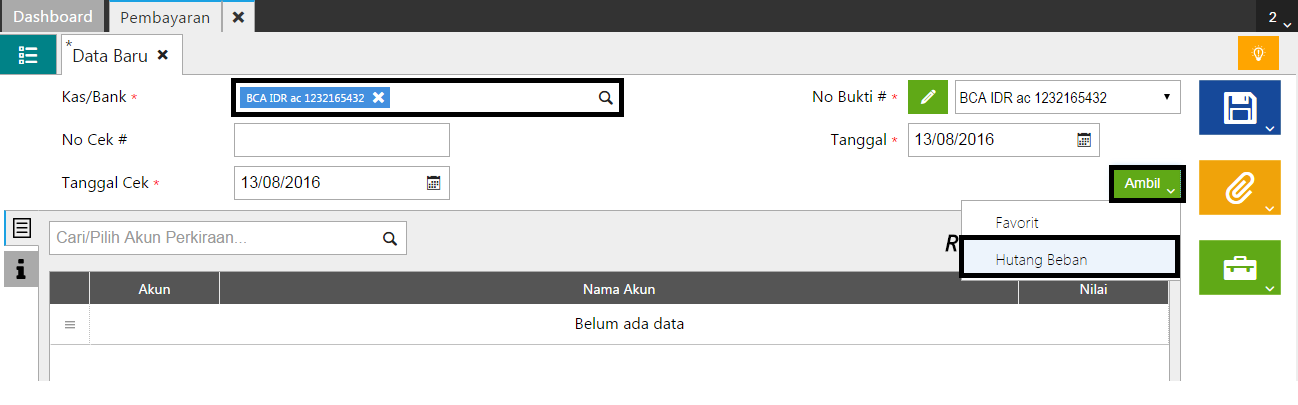Focus the Cari/Pilih Akun Perkiraan search box
This screenshot has width=1298, height=405.
tap(215, 238)
